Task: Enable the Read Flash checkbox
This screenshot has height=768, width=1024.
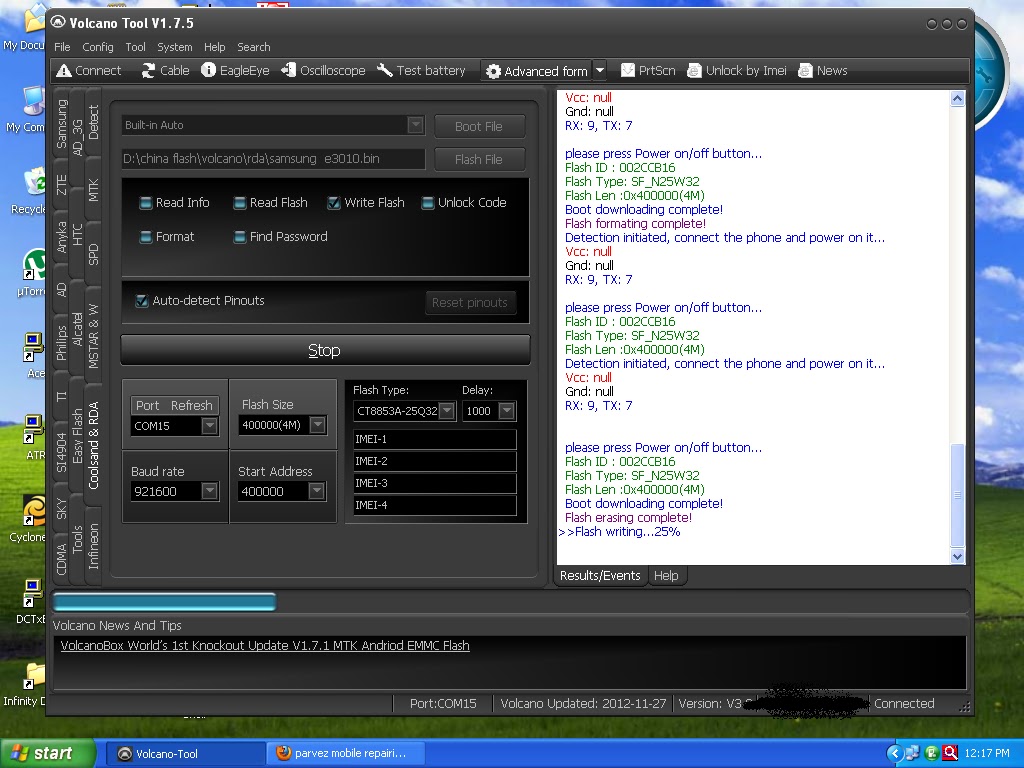Action: 240,203
